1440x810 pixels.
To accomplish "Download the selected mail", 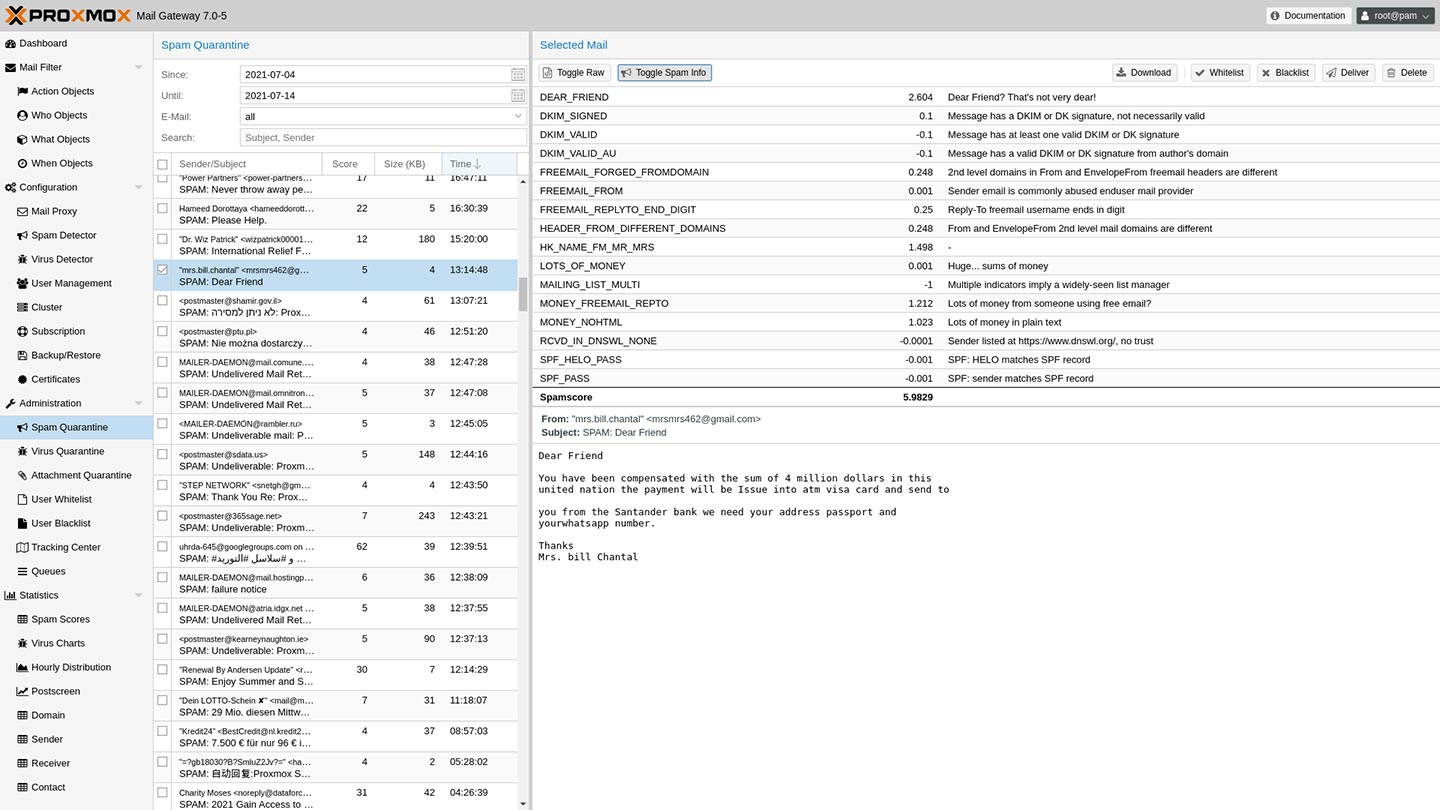I will click(x=1145, y=72).
